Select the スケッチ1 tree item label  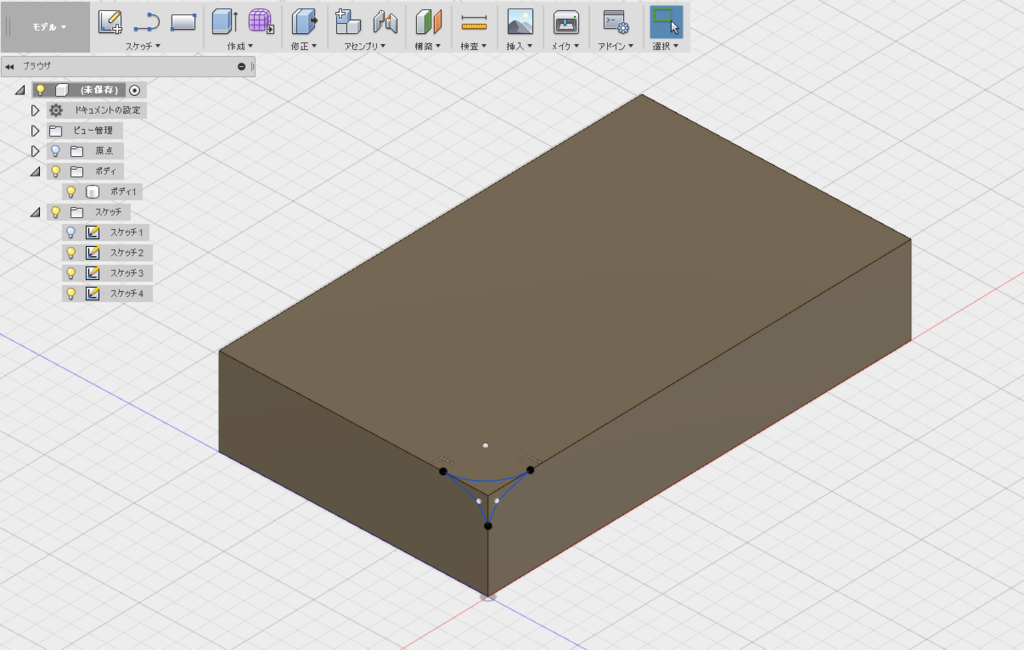pos(127,233)
